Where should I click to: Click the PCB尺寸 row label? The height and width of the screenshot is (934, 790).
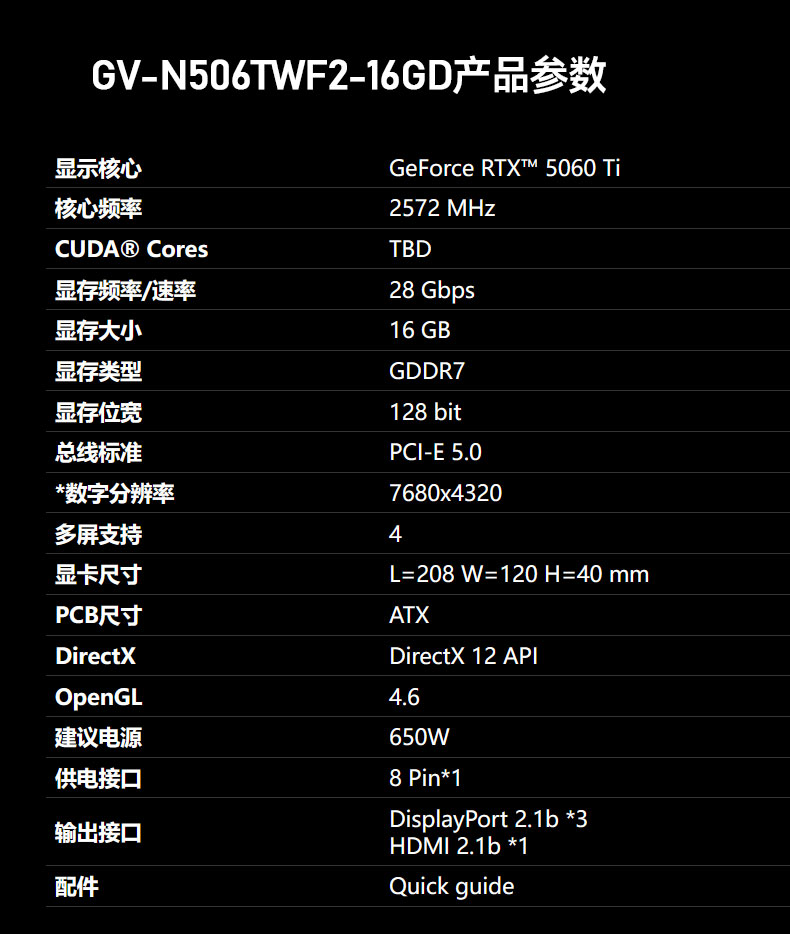[98, 615]
